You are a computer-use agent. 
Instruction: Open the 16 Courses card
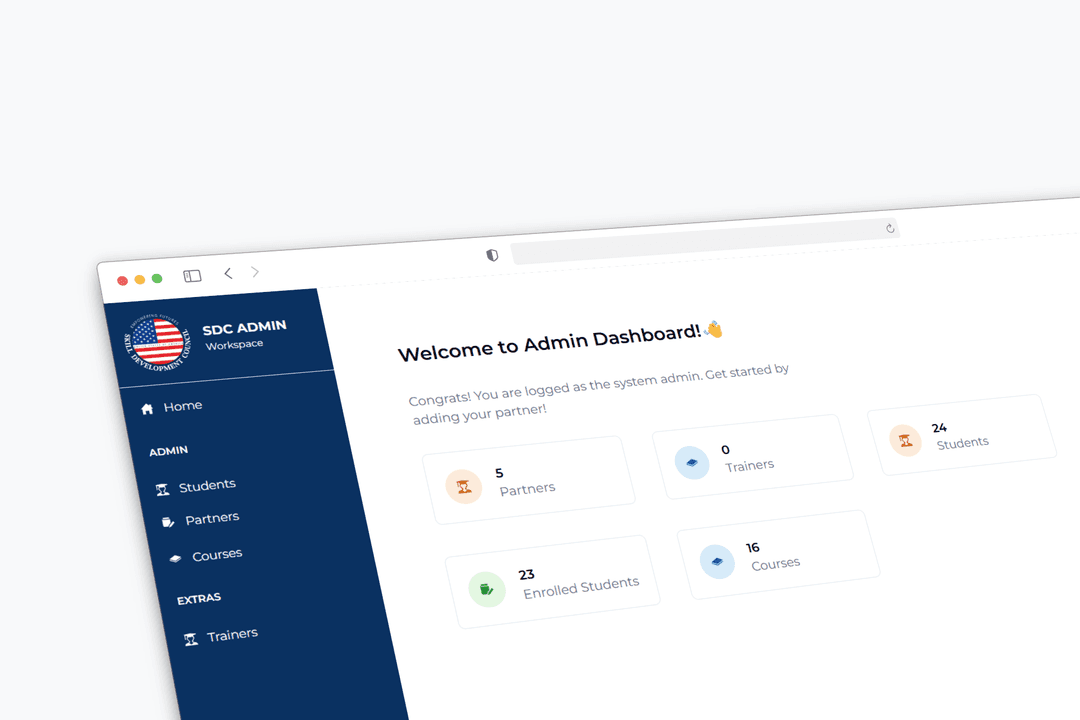pos(778,555)
